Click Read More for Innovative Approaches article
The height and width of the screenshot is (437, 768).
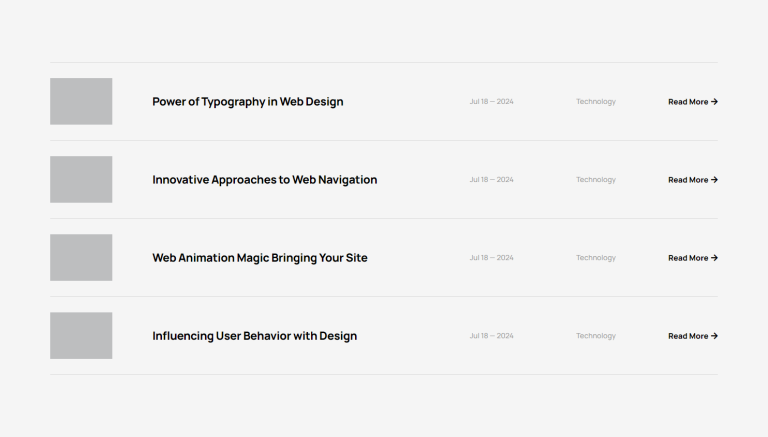coord(692,180)
